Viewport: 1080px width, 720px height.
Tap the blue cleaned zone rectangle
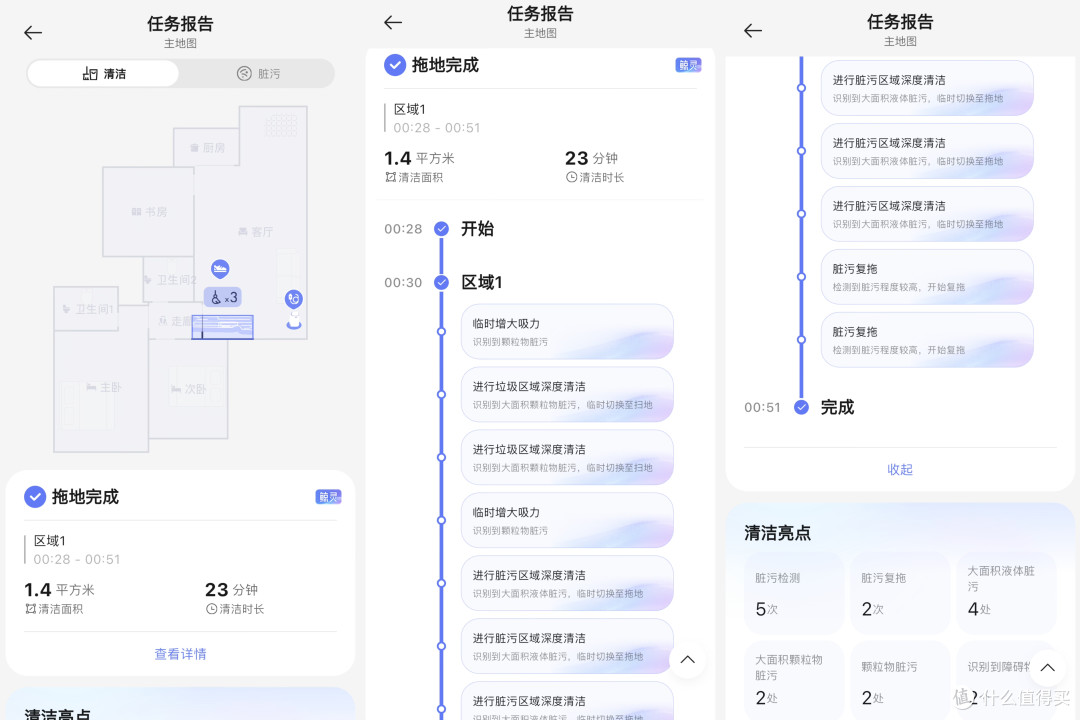coord(222,327)
